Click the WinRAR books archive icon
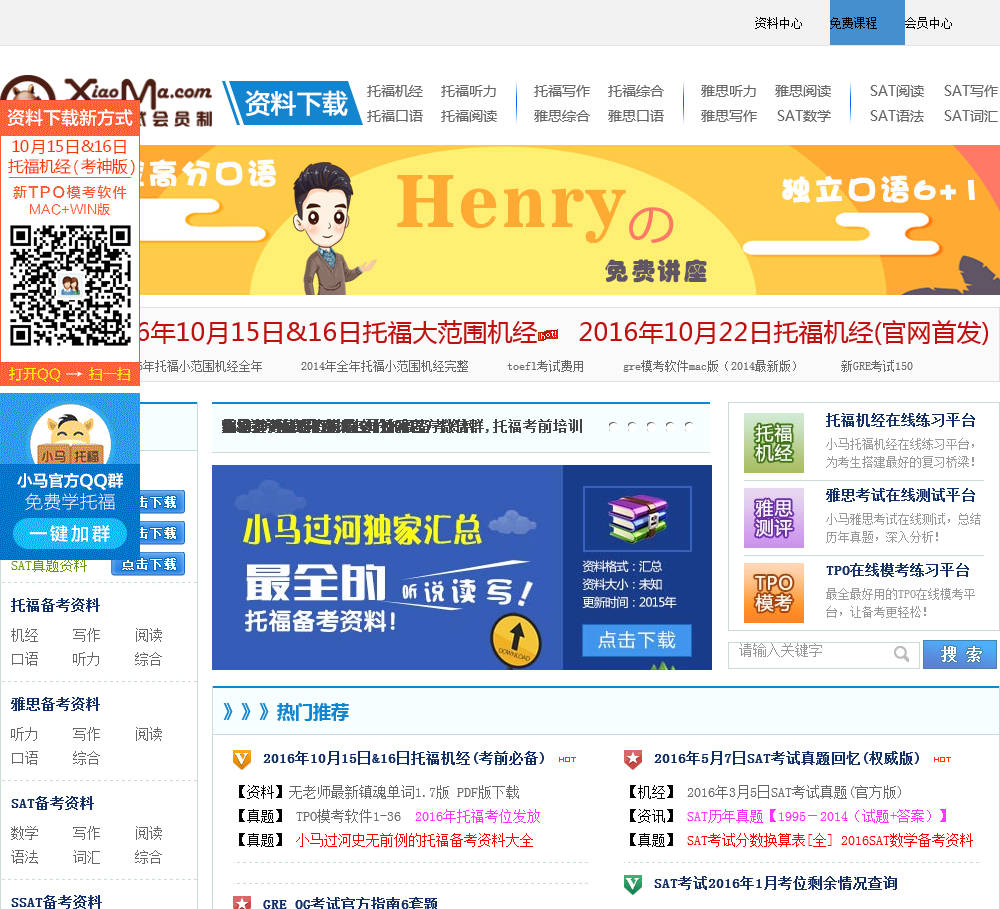1000x909 pixels. click(x=637, y=519)
